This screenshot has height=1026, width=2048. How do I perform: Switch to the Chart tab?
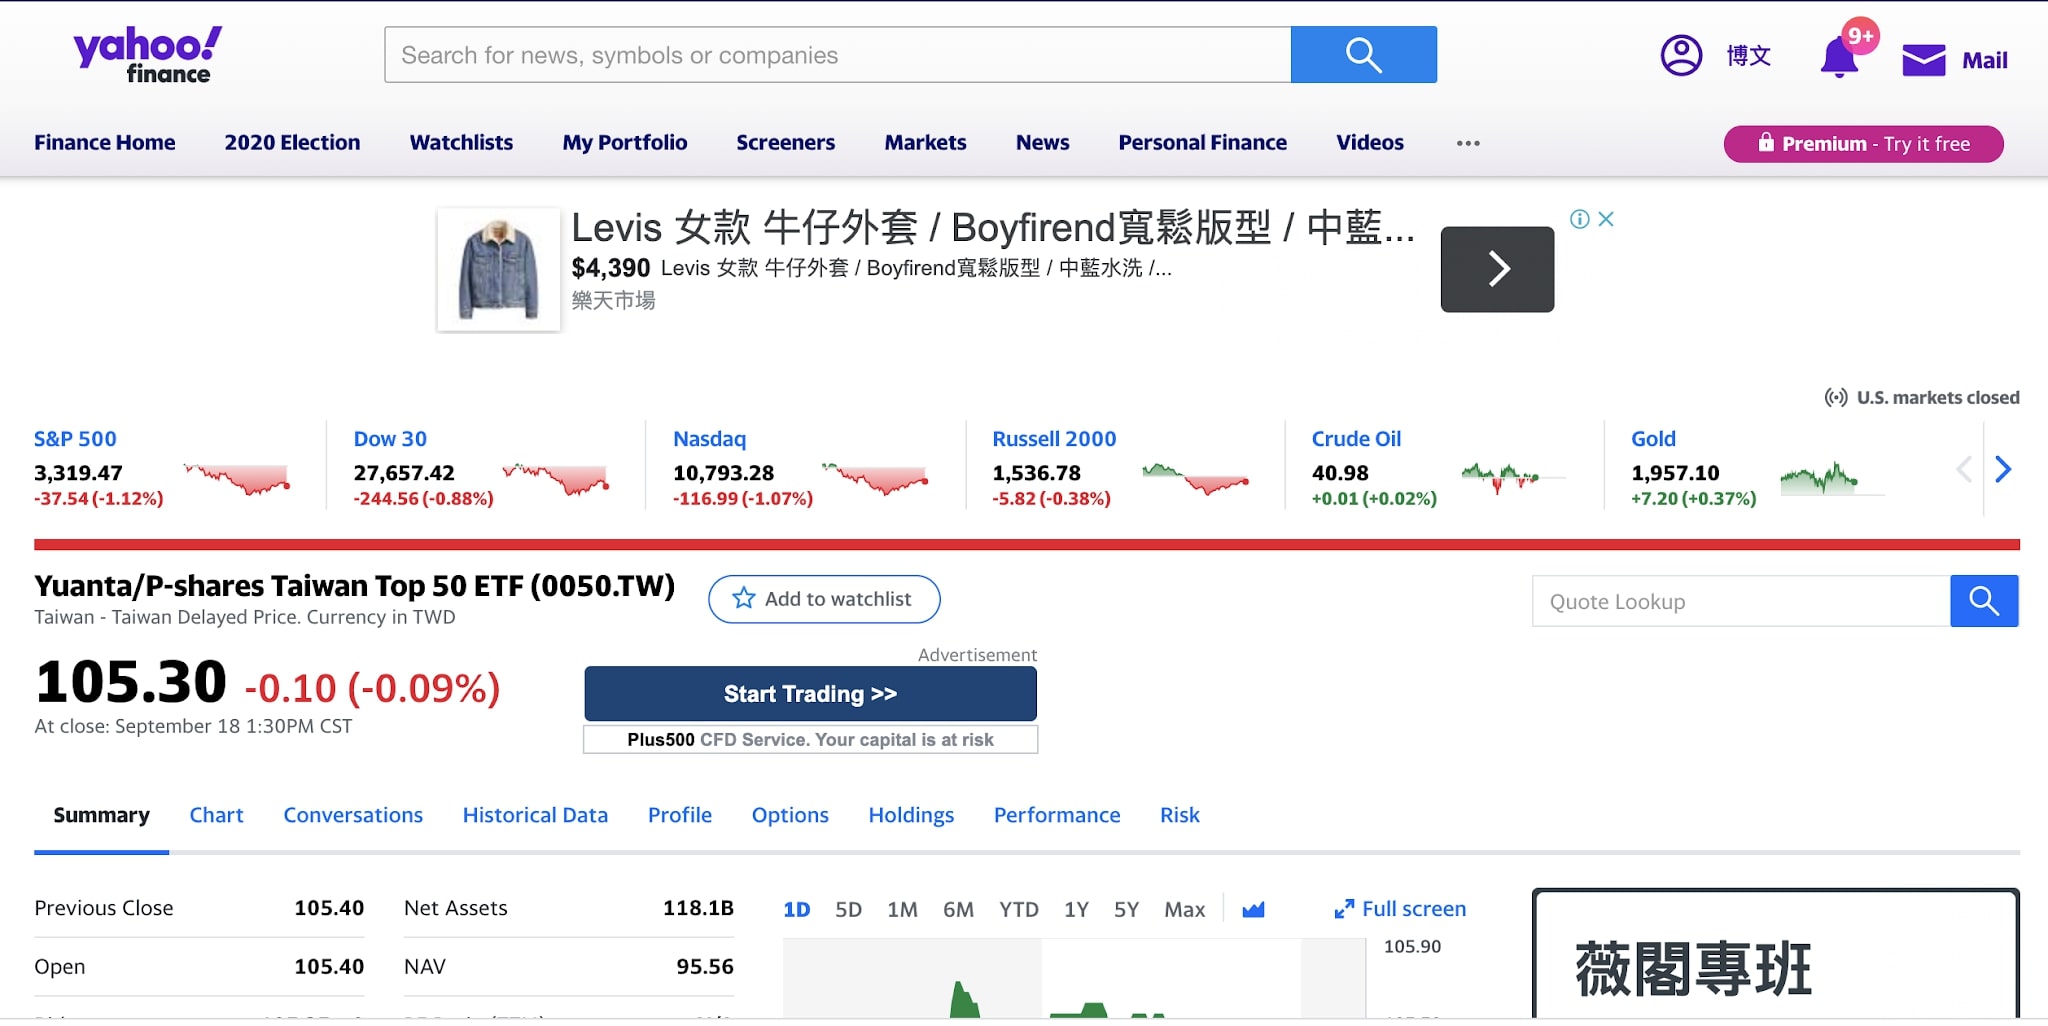click(x=216, y=815)
